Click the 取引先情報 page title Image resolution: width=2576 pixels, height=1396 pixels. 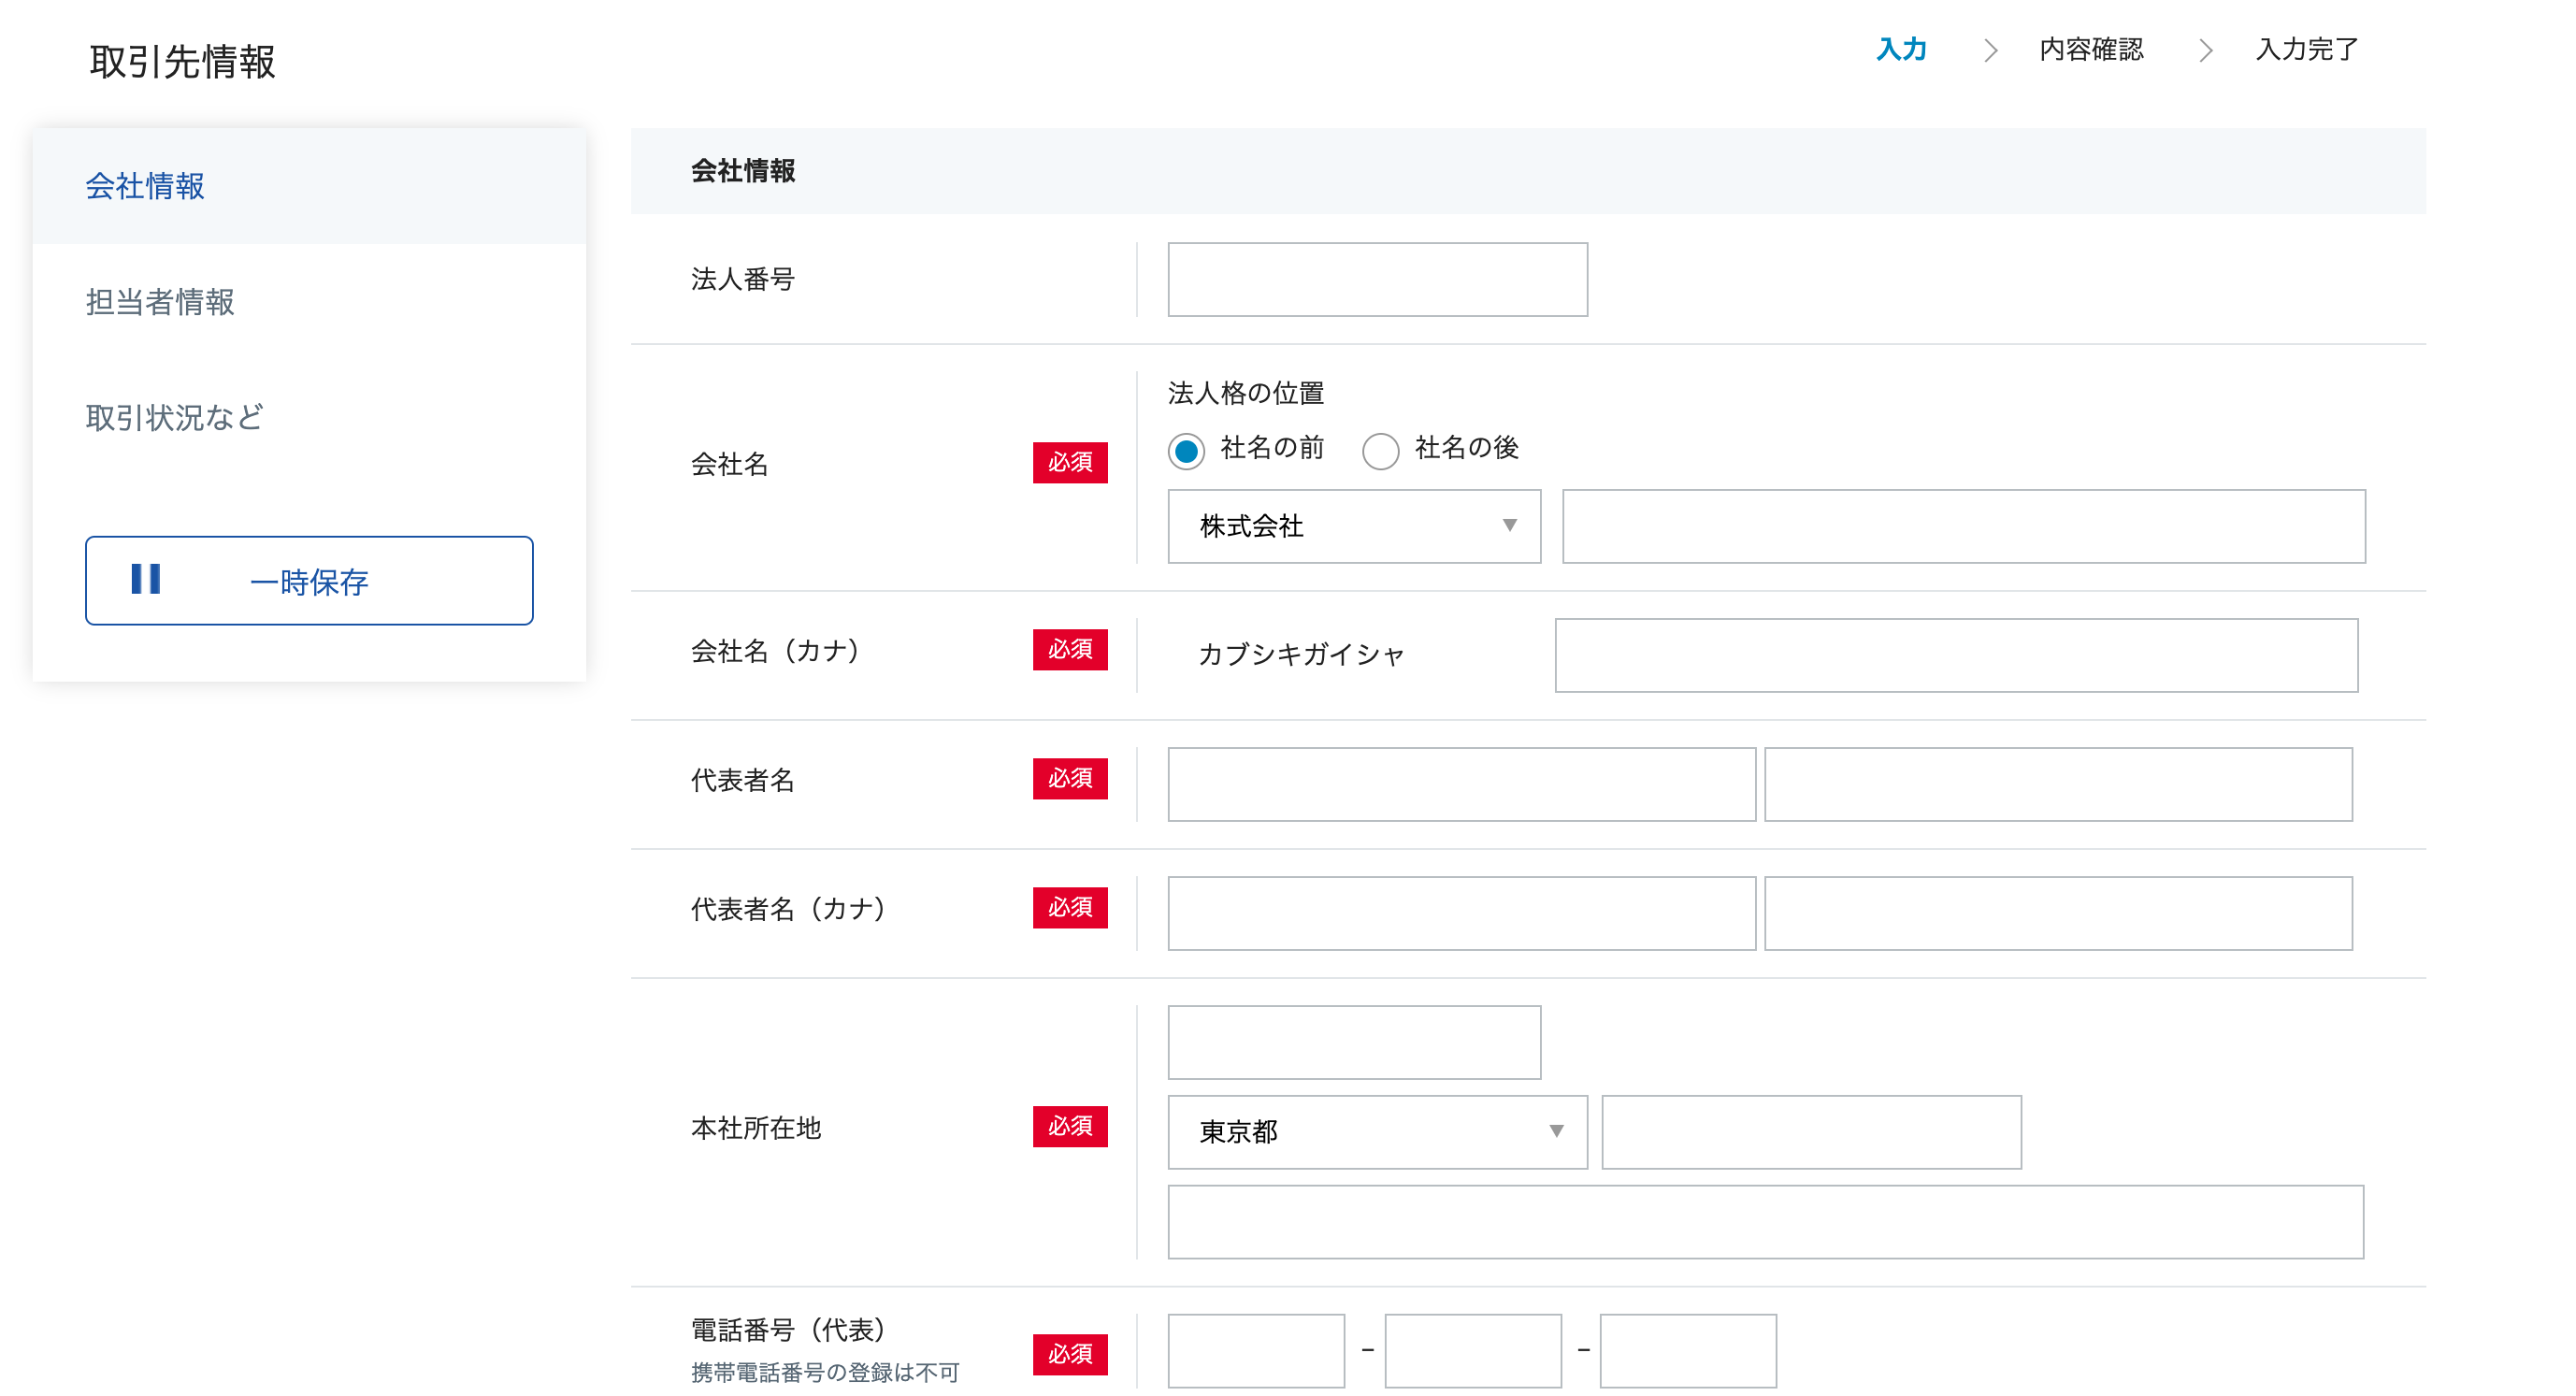[182, 61]
